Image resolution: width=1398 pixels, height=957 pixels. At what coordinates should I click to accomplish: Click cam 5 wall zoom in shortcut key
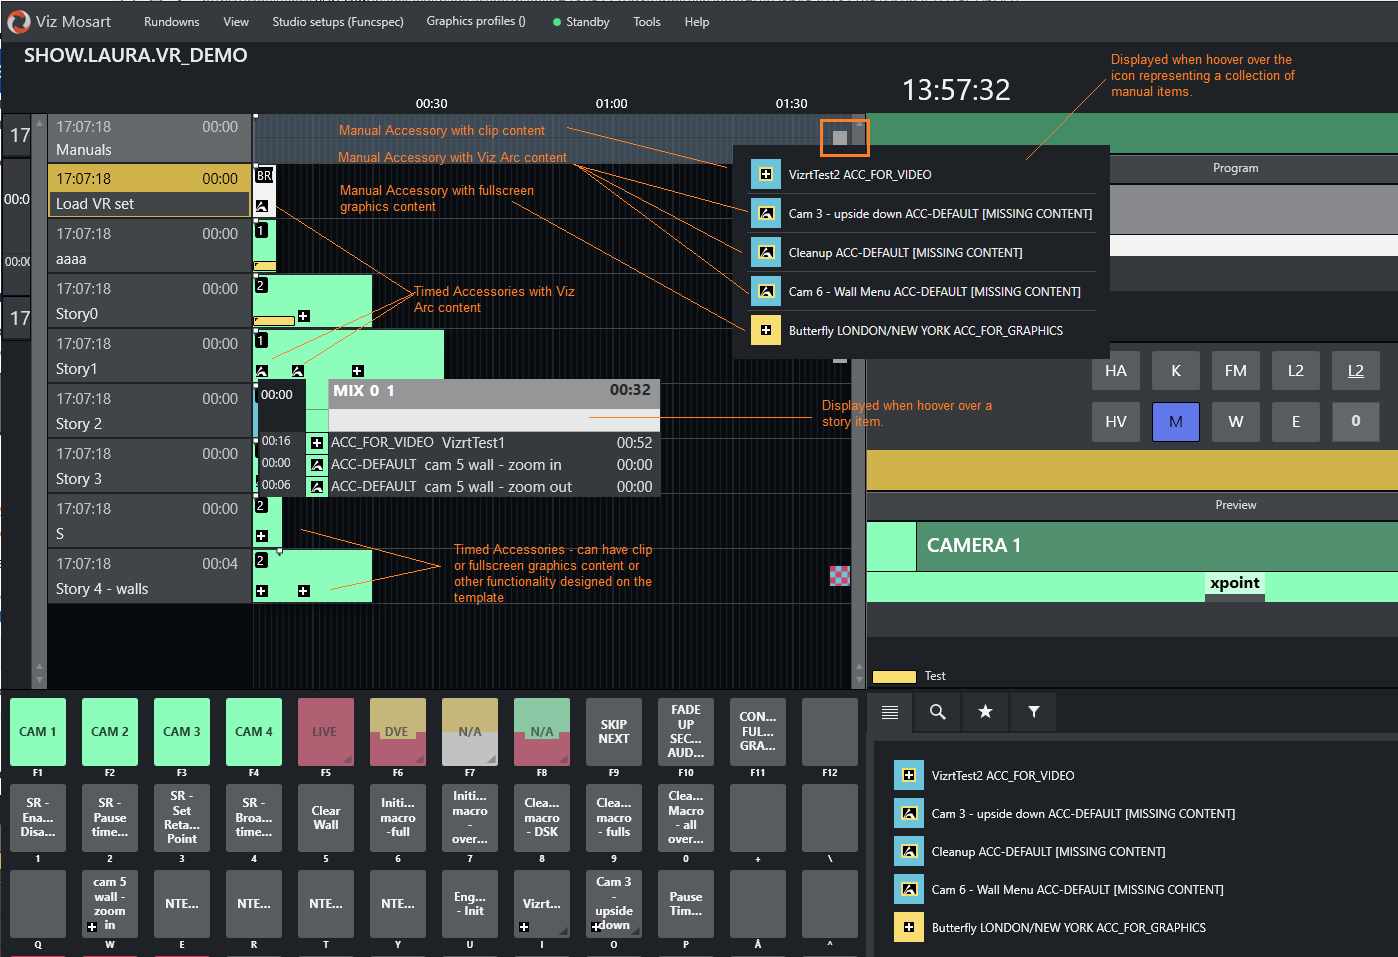[110, 904]
